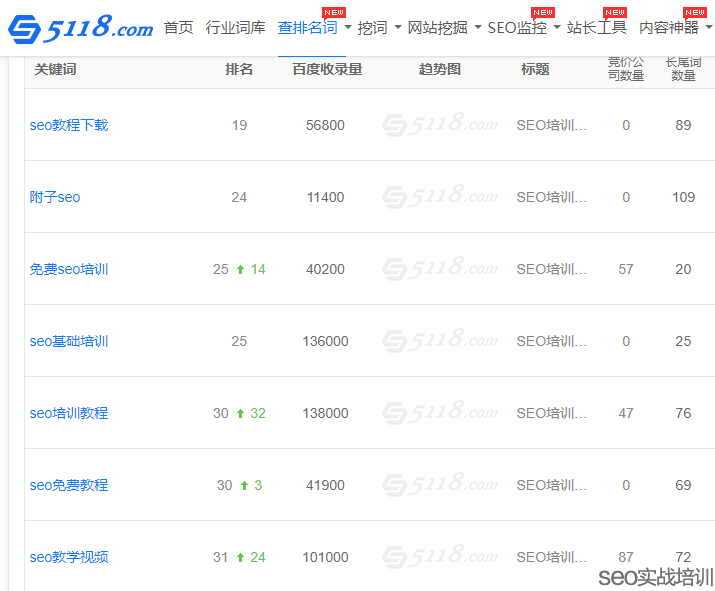Open the keyword link 附子seo
Viewport: 715px width, 591px height.
[x=55, y=197]
